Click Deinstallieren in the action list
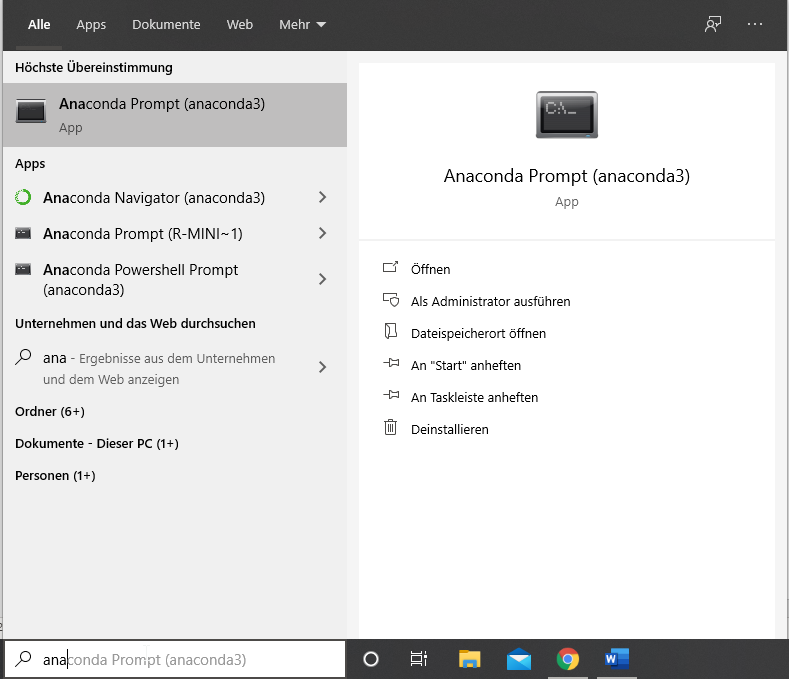The height and width of the screenshot is (679, 789). coord(449,429)
